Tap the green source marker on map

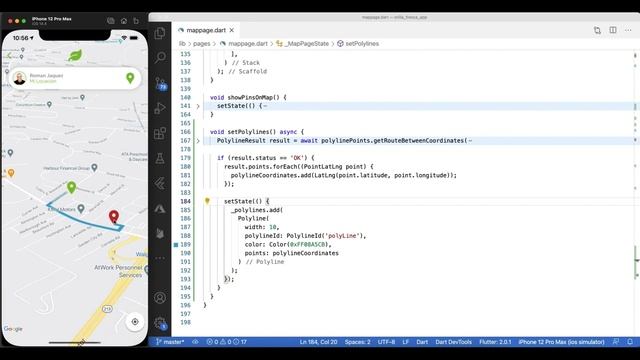71,187
